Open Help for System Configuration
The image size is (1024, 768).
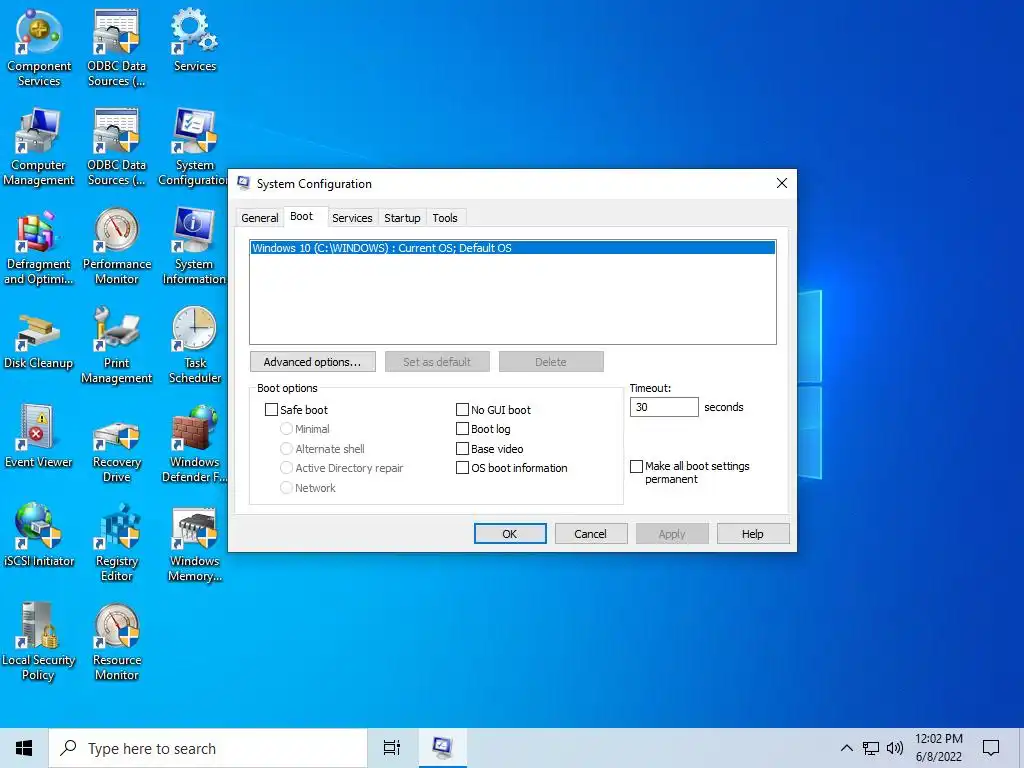click(752, 534)
